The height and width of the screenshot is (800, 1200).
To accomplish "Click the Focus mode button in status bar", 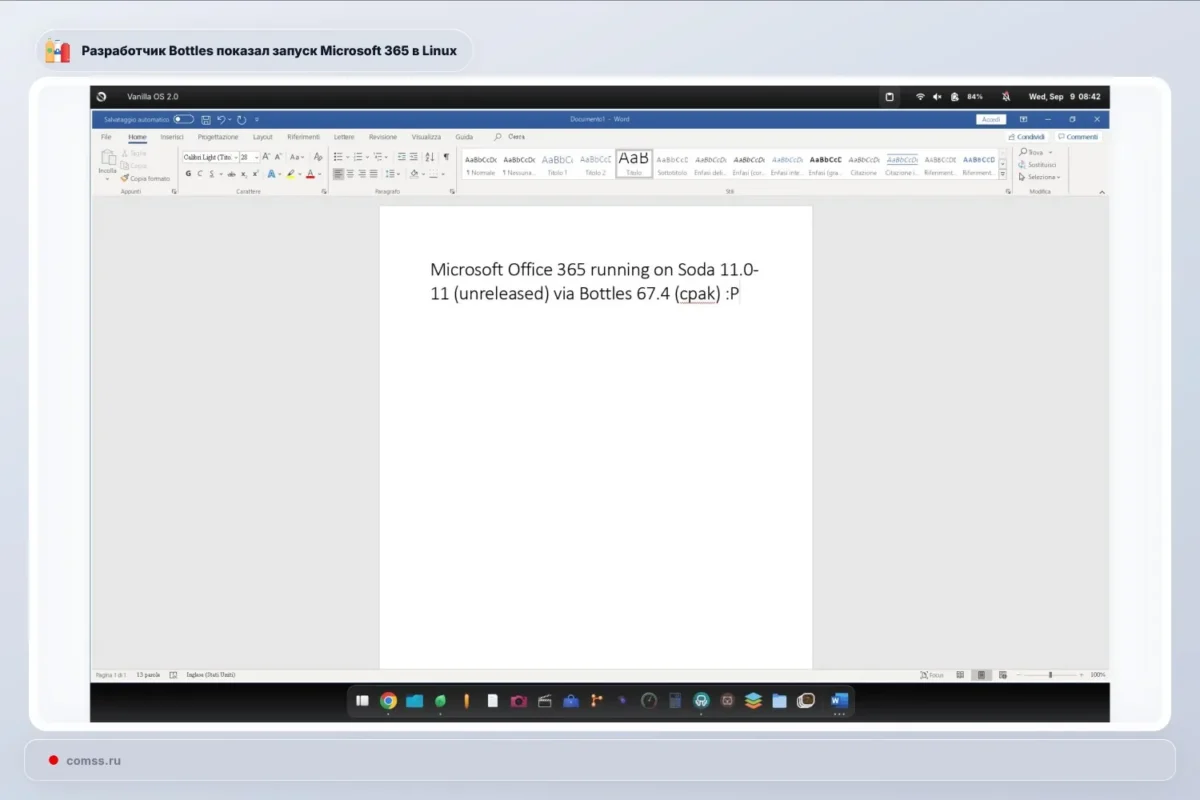I will pos(932,675).
